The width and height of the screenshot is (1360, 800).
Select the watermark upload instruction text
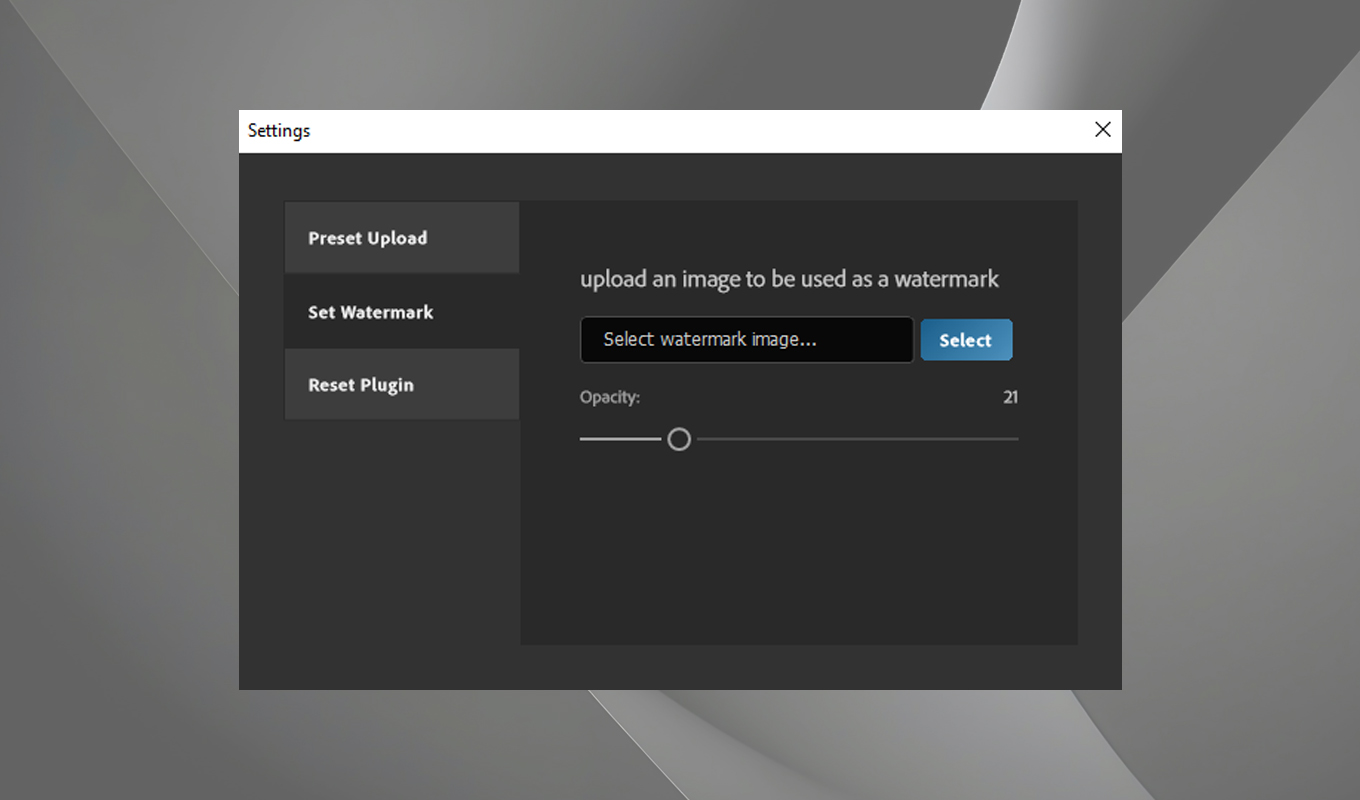[x=789, y=279]
